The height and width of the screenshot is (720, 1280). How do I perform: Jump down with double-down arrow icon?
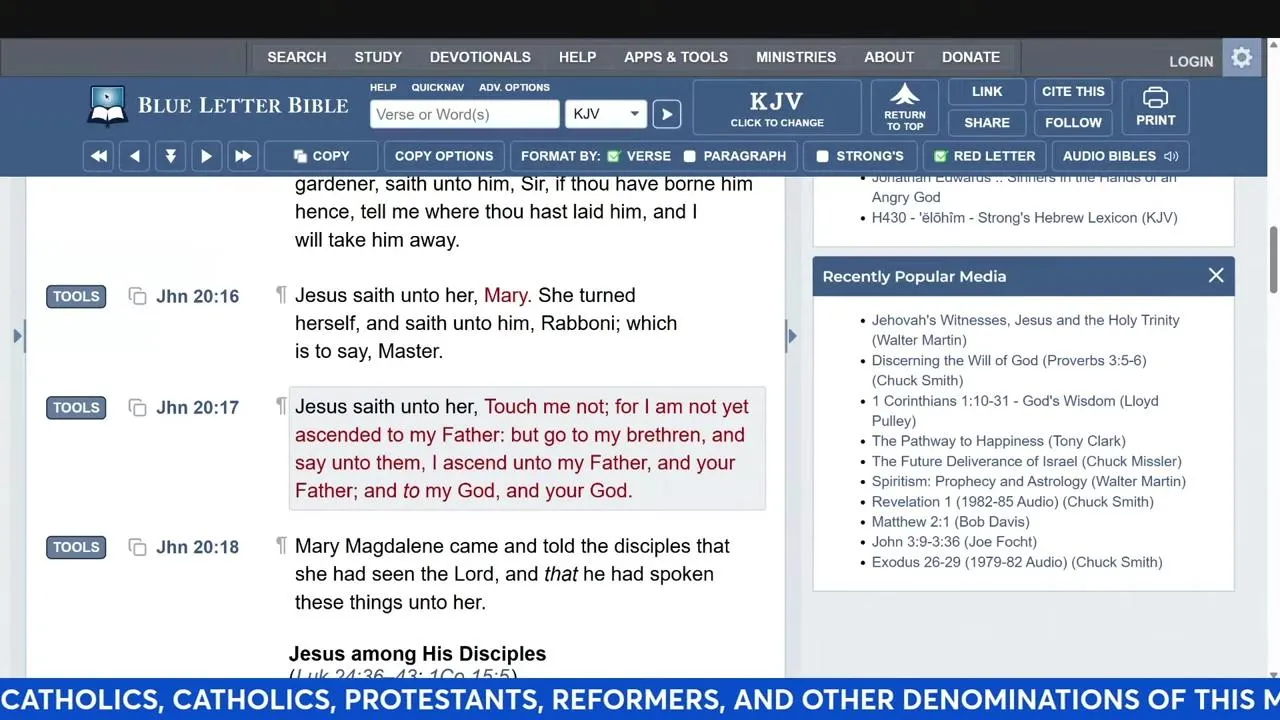click(x=171, y=156)
